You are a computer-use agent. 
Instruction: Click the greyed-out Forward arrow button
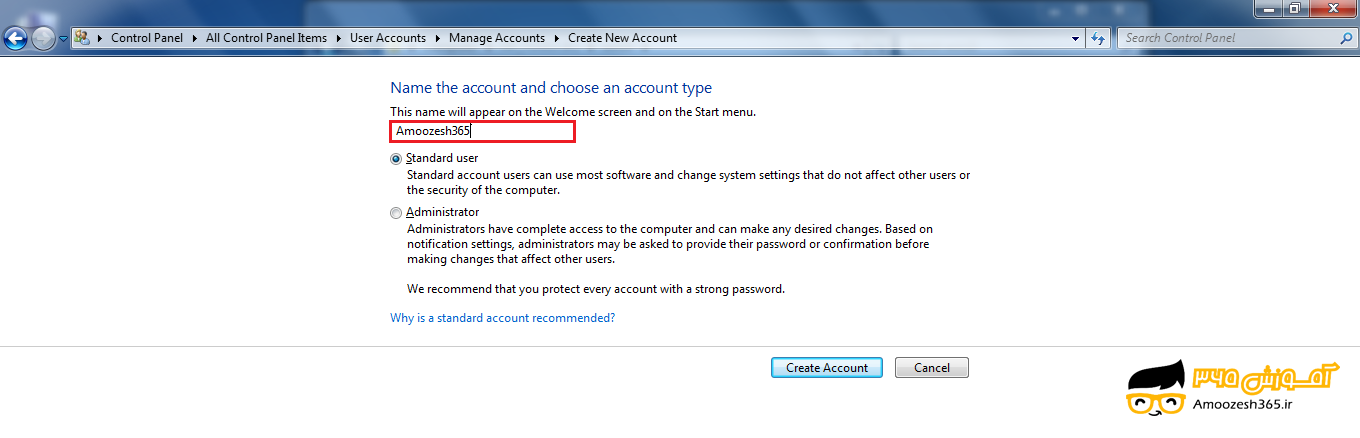coord(43,38)
